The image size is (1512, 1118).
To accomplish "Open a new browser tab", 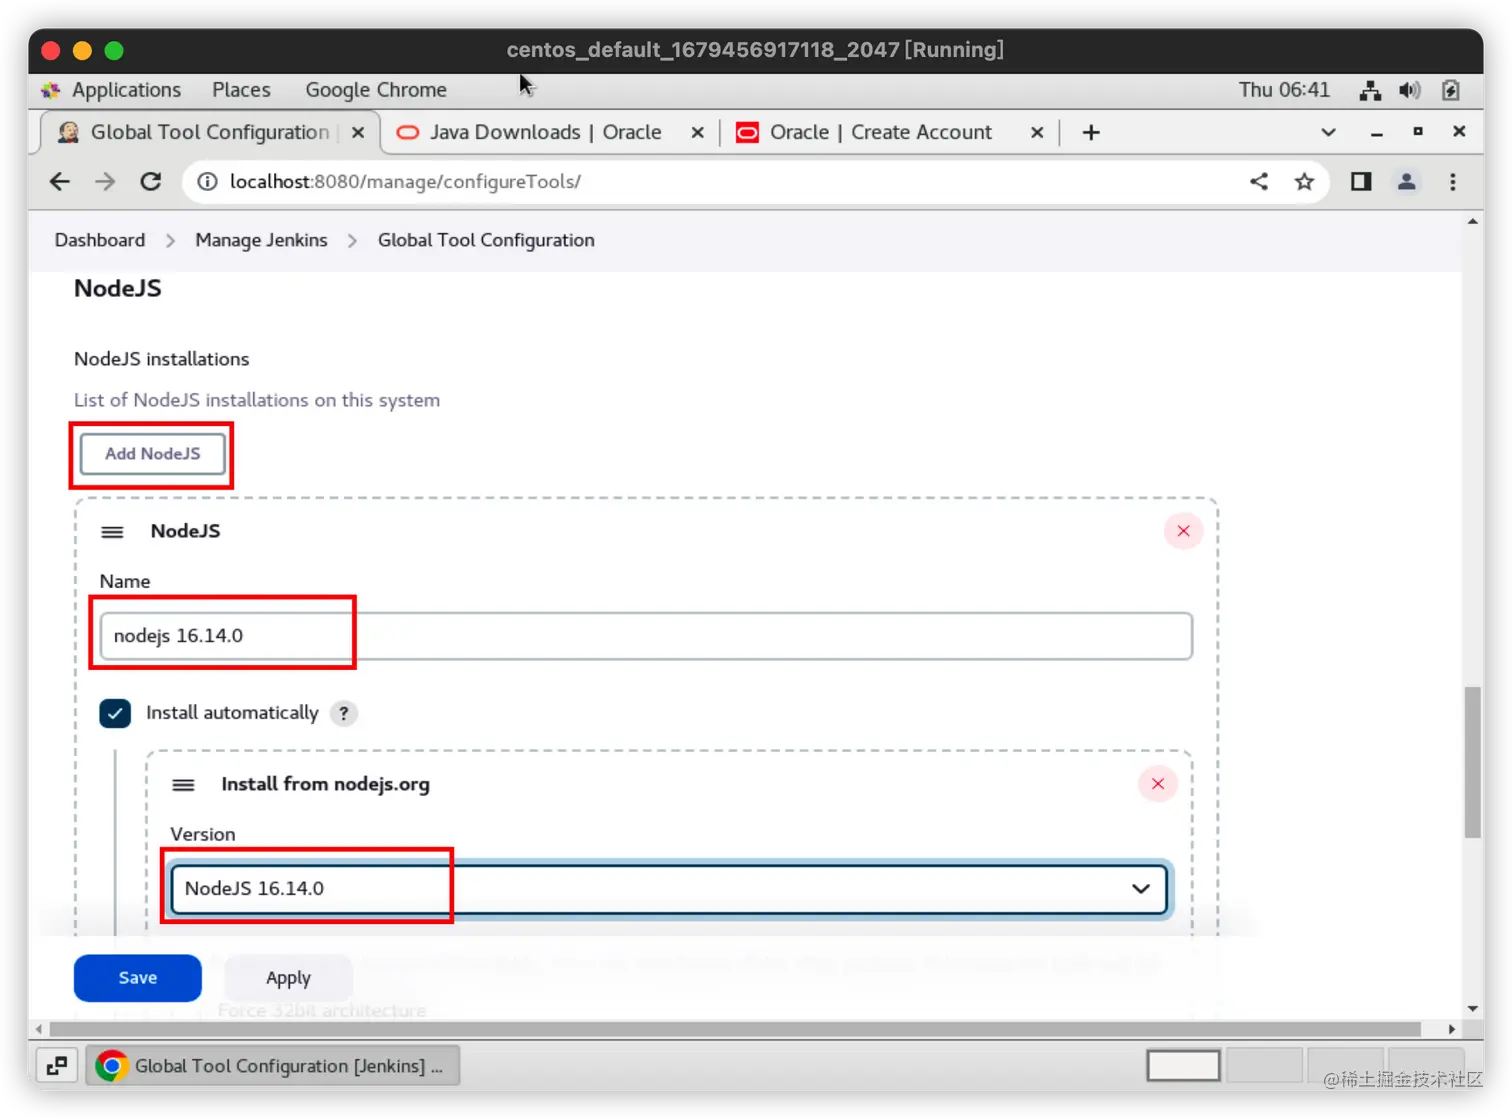I will 1091,132.
